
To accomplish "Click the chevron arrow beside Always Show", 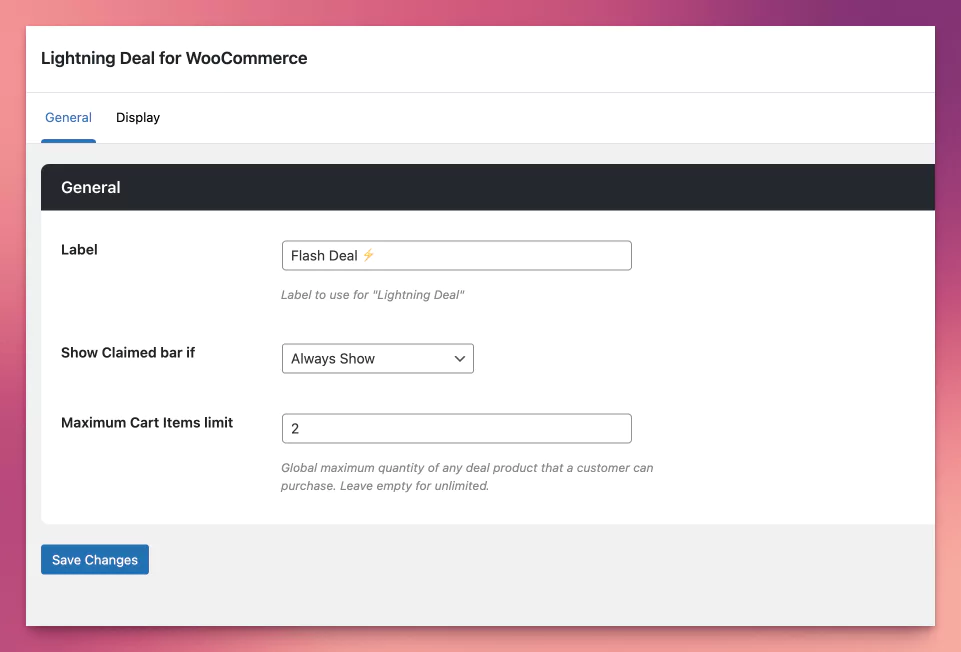I will point(460,358).
